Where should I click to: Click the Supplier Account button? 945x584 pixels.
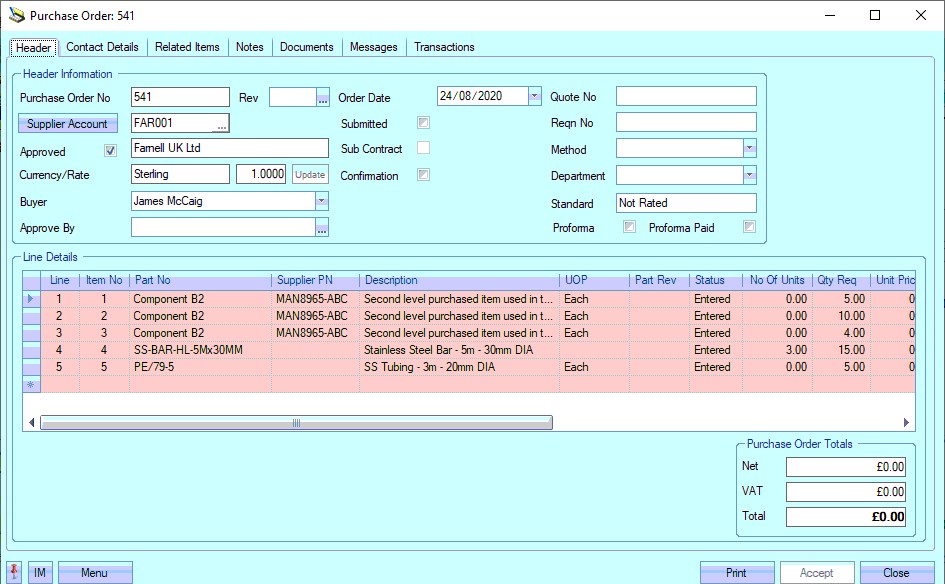[67, 124]
